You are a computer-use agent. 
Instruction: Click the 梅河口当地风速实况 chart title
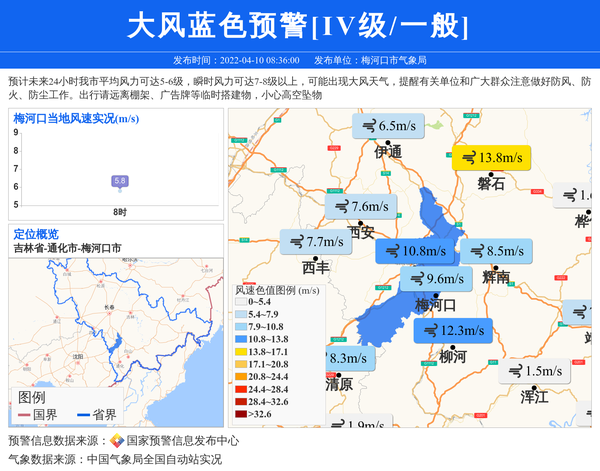[x=76, y=119]
